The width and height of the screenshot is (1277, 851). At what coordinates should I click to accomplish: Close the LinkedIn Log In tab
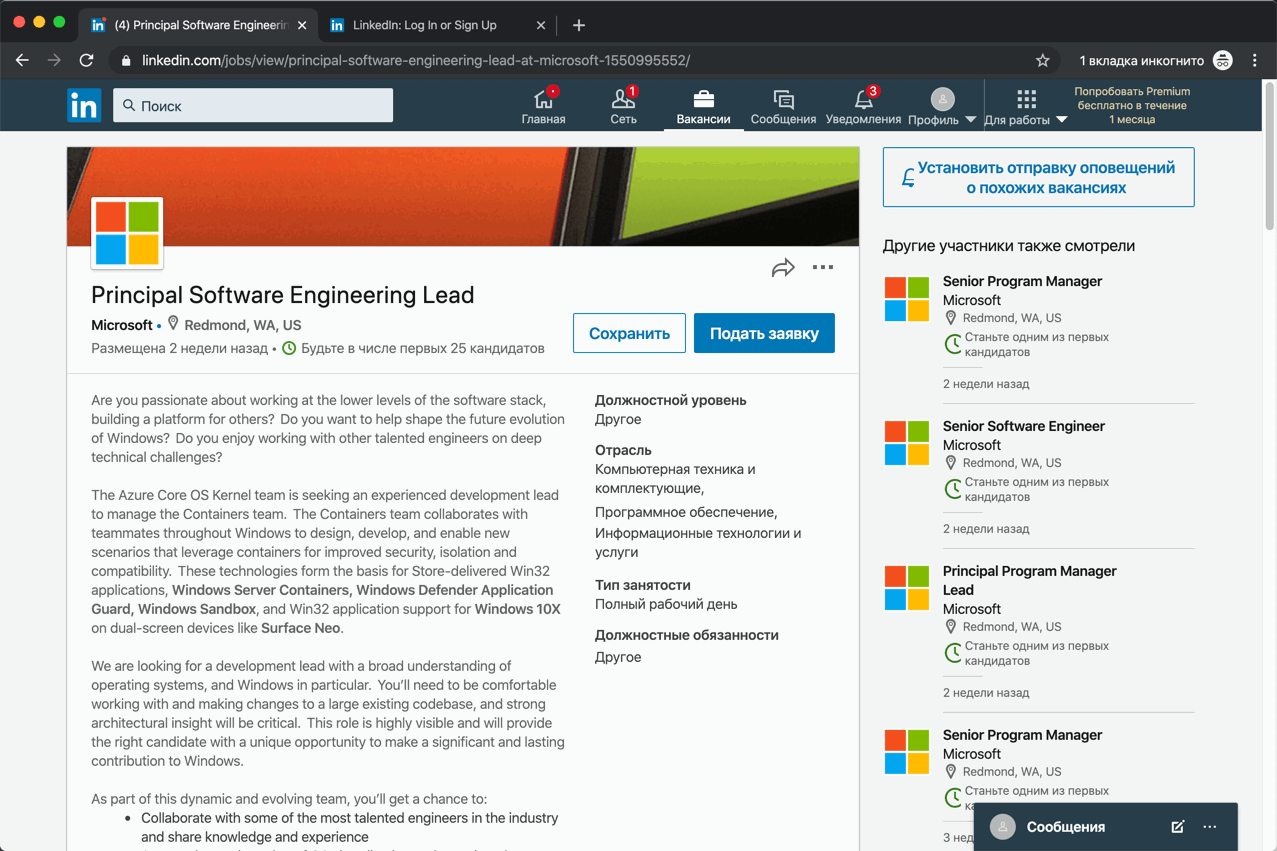tap(541, 25)
